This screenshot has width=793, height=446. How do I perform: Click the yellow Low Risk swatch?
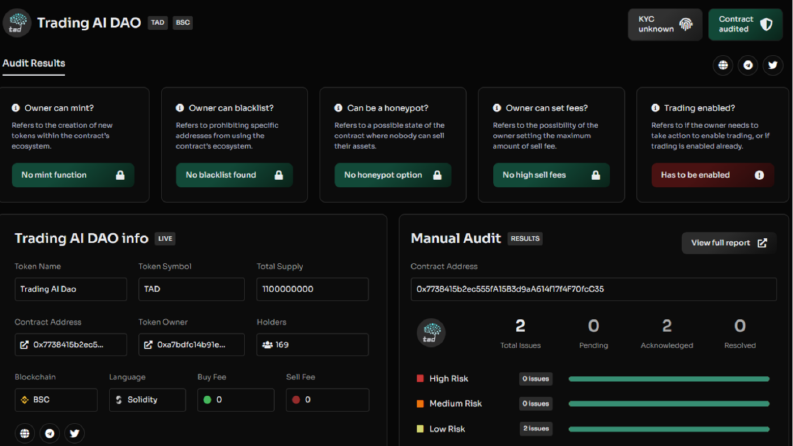click(x=420, y=429)
